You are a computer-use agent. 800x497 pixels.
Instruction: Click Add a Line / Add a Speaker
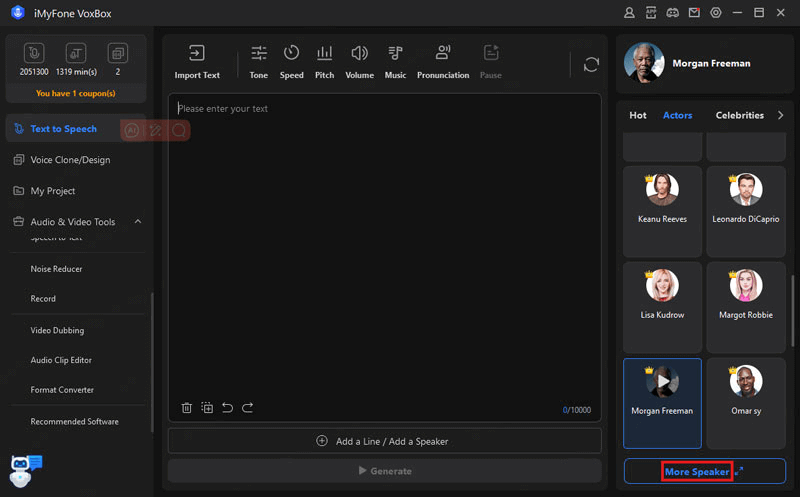click(385, 441)
